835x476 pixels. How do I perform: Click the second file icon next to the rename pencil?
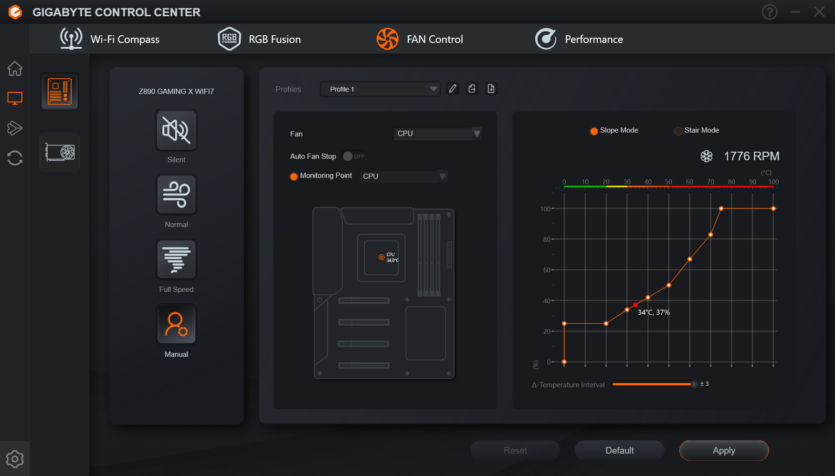pyautogui.click(x=491, y=89)
